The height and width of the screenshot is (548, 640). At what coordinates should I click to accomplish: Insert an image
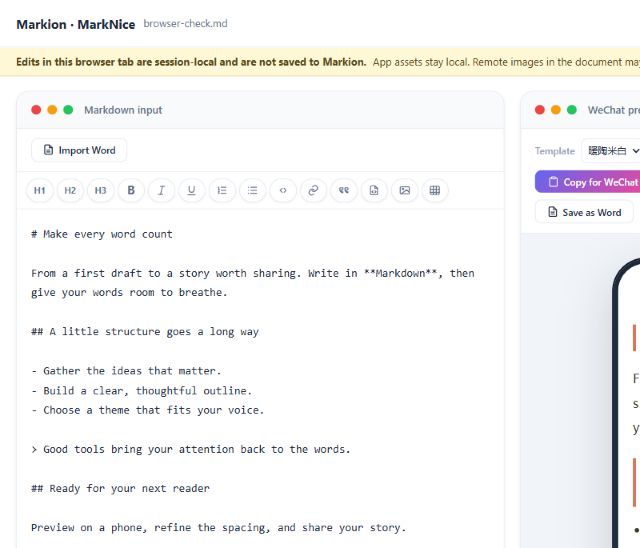(404, 190)
